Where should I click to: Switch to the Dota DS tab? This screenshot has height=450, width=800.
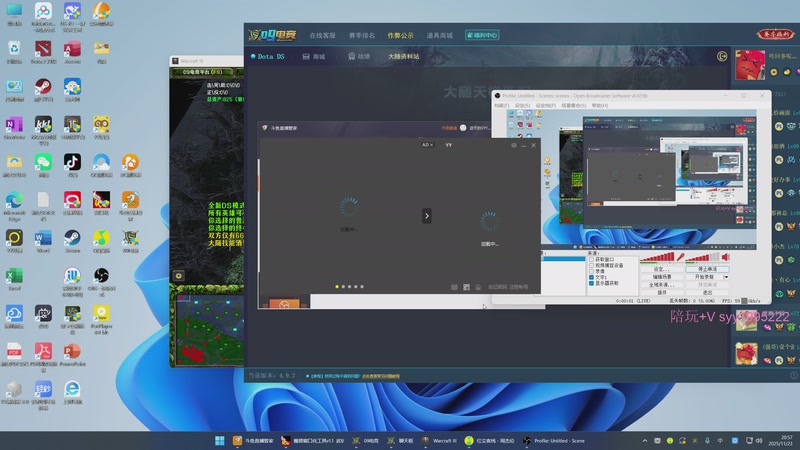coord(268,57)
